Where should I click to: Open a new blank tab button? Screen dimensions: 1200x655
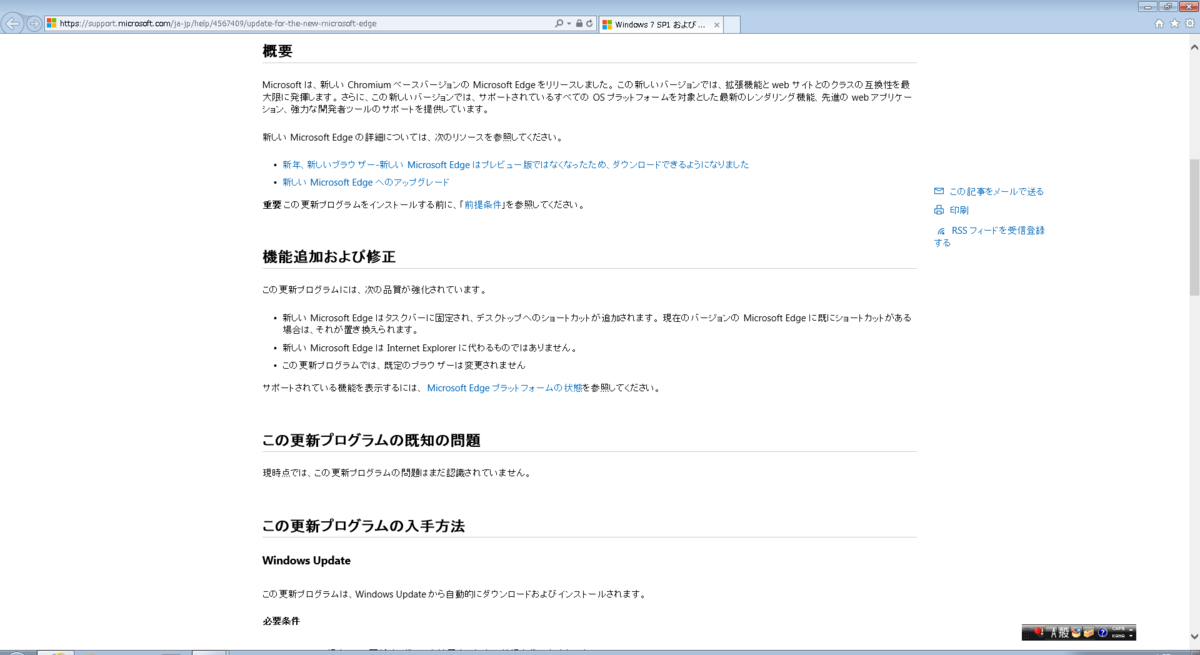[731, 24]
